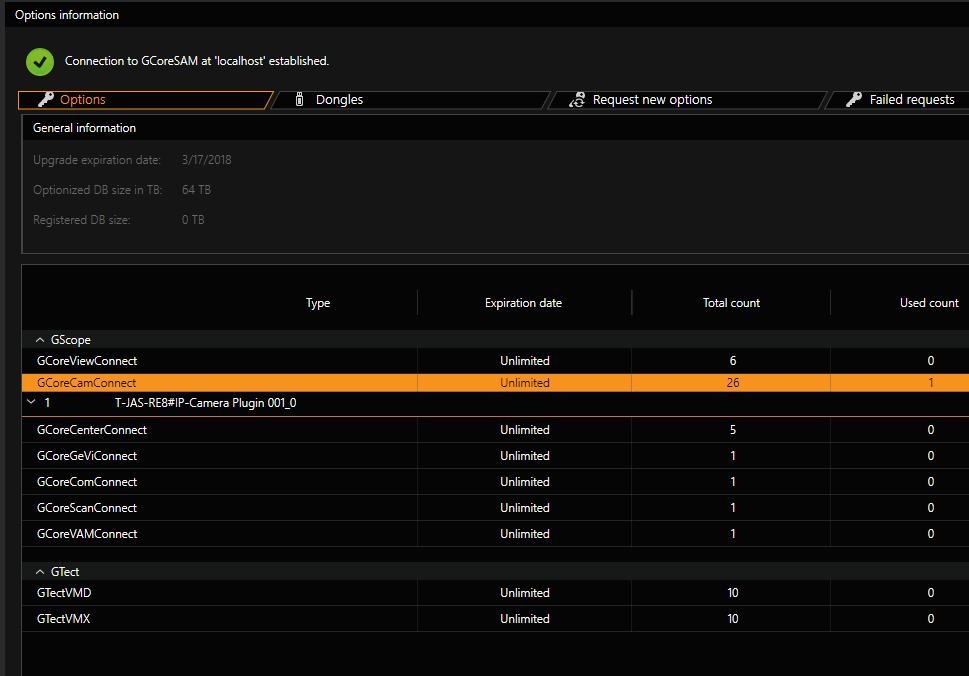Click the registered DB size value 0 TB
969x676 pixels.
click(x=193, y=220)
